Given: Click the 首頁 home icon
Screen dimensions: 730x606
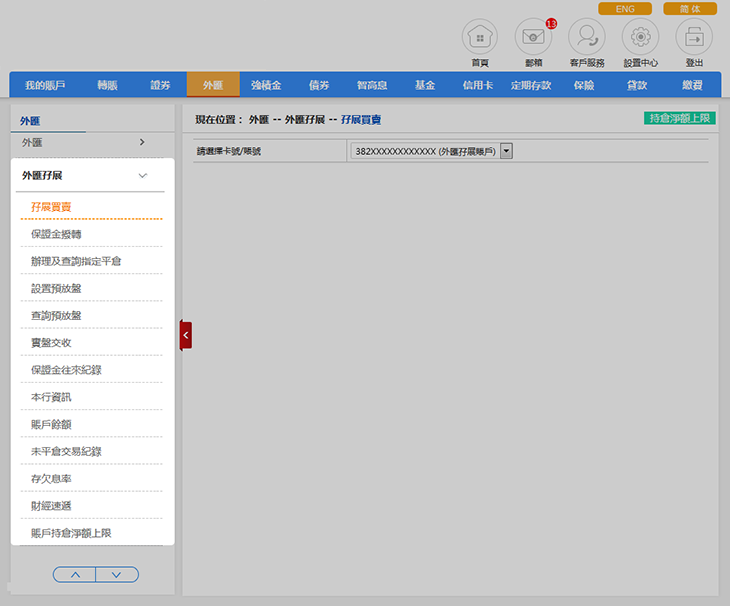Looking at the screenshot, I should [480, 38].
